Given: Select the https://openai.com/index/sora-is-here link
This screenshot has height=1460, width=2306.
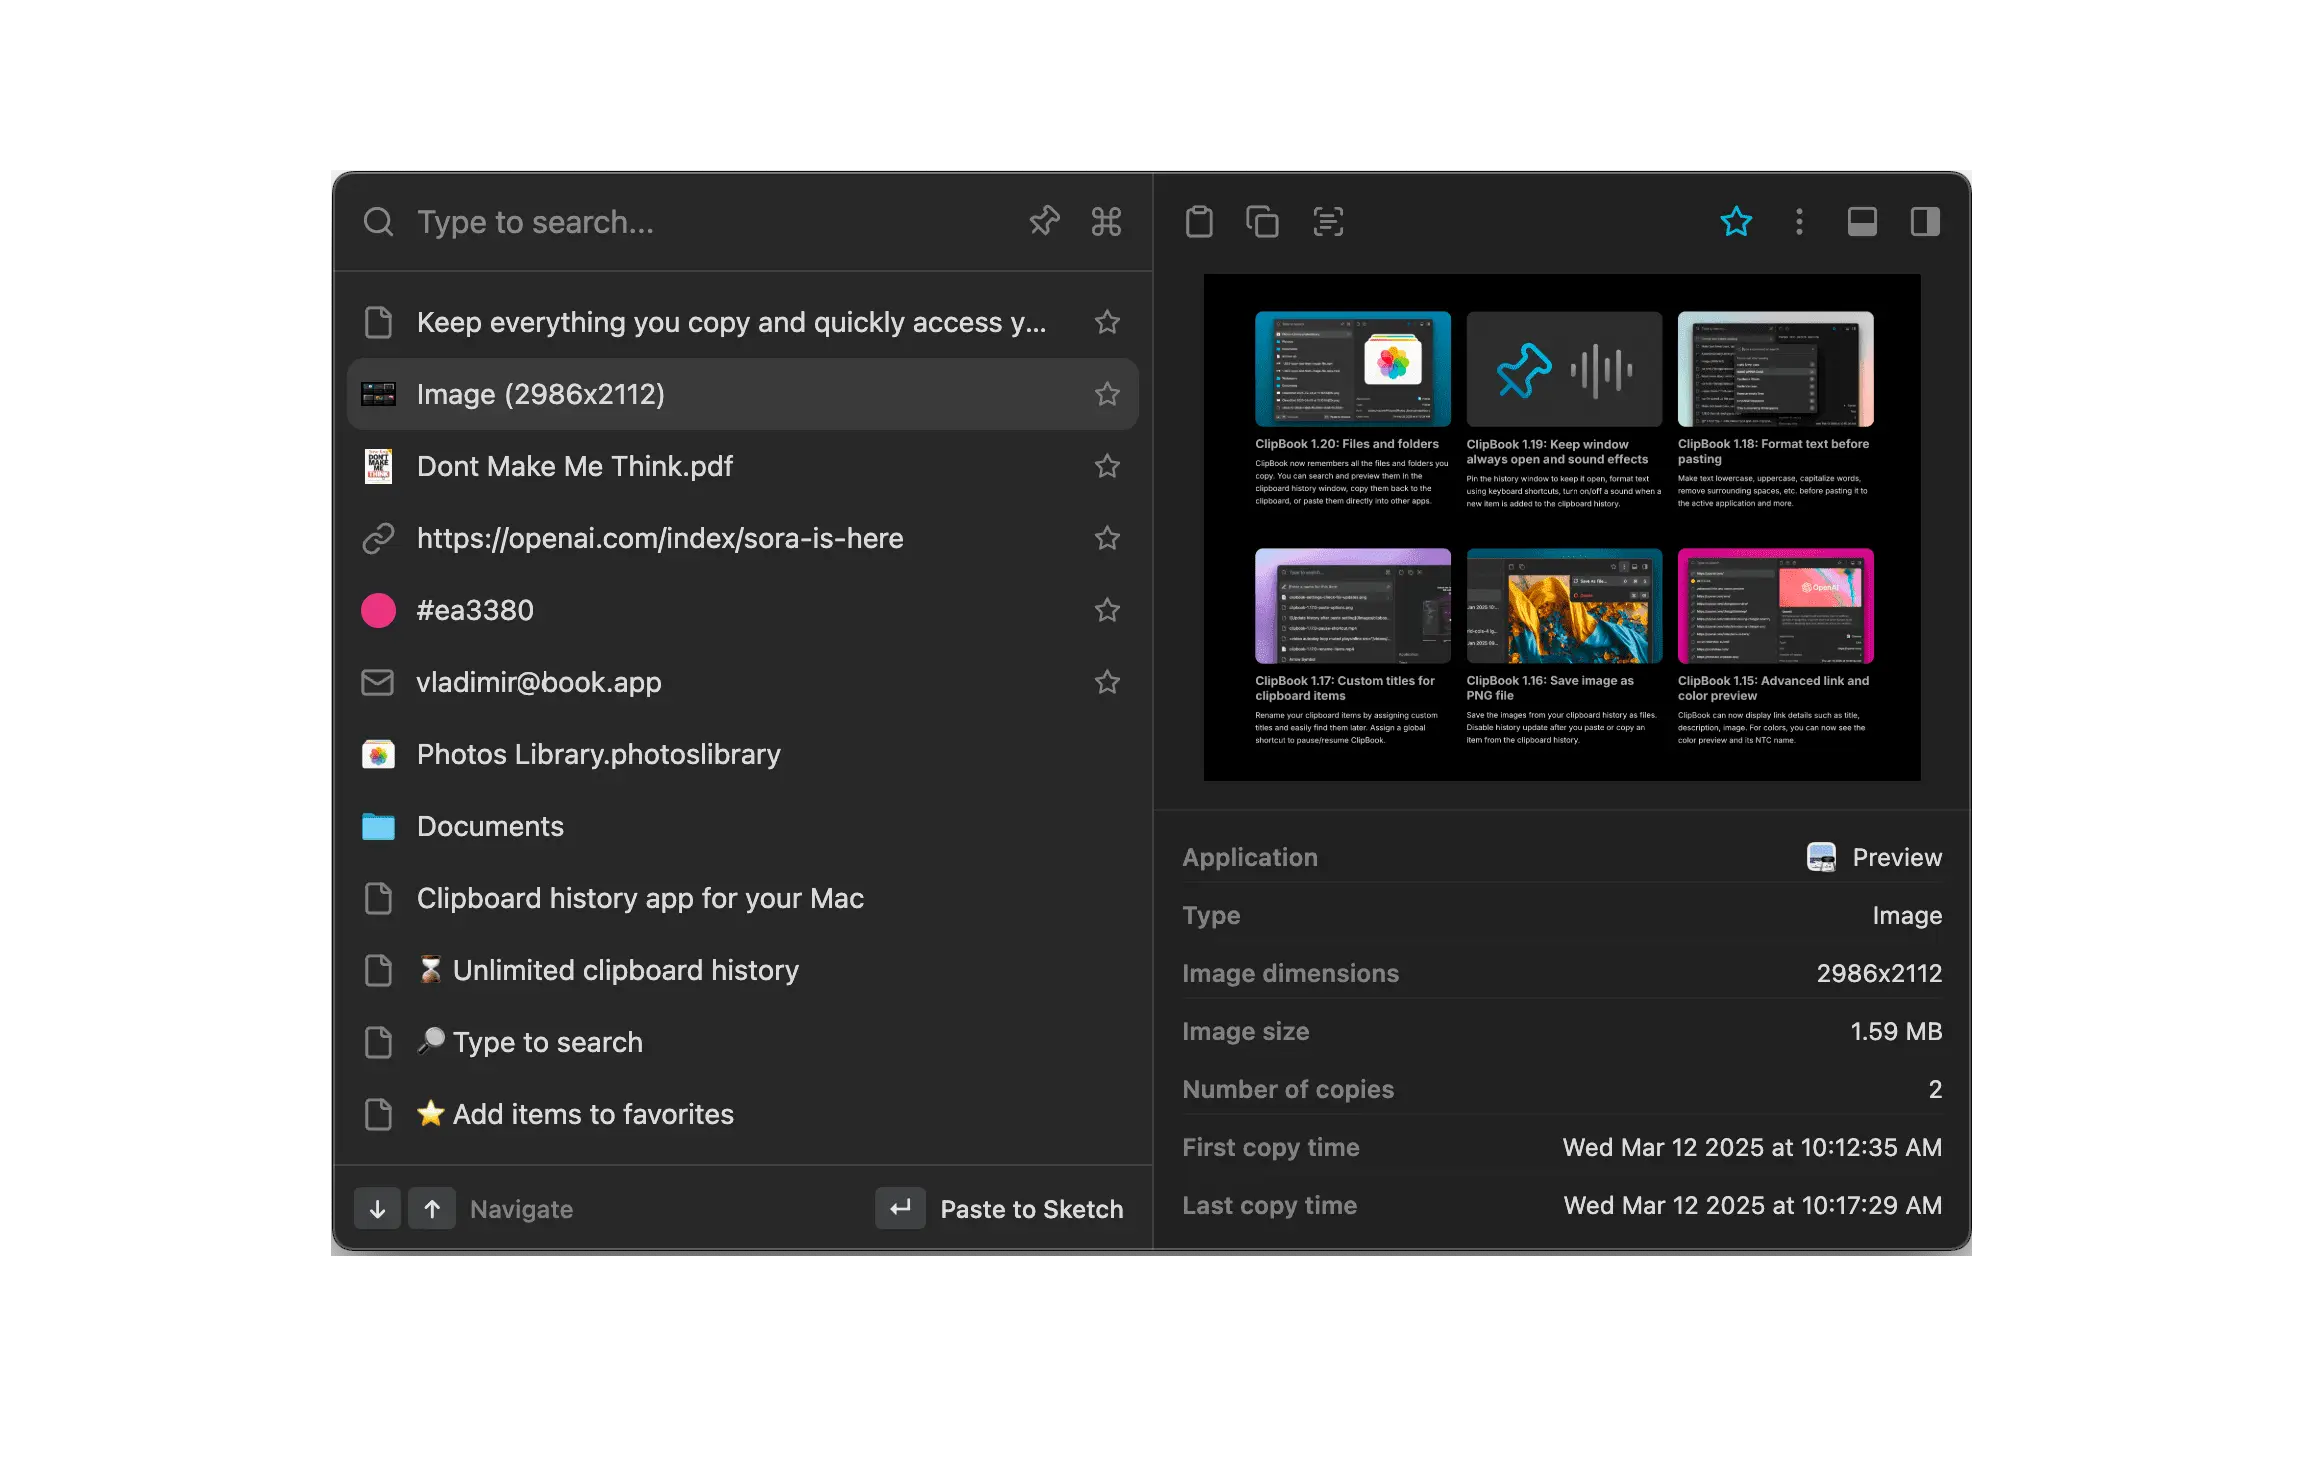Looking at the screenshot, I should coord(660,538).
